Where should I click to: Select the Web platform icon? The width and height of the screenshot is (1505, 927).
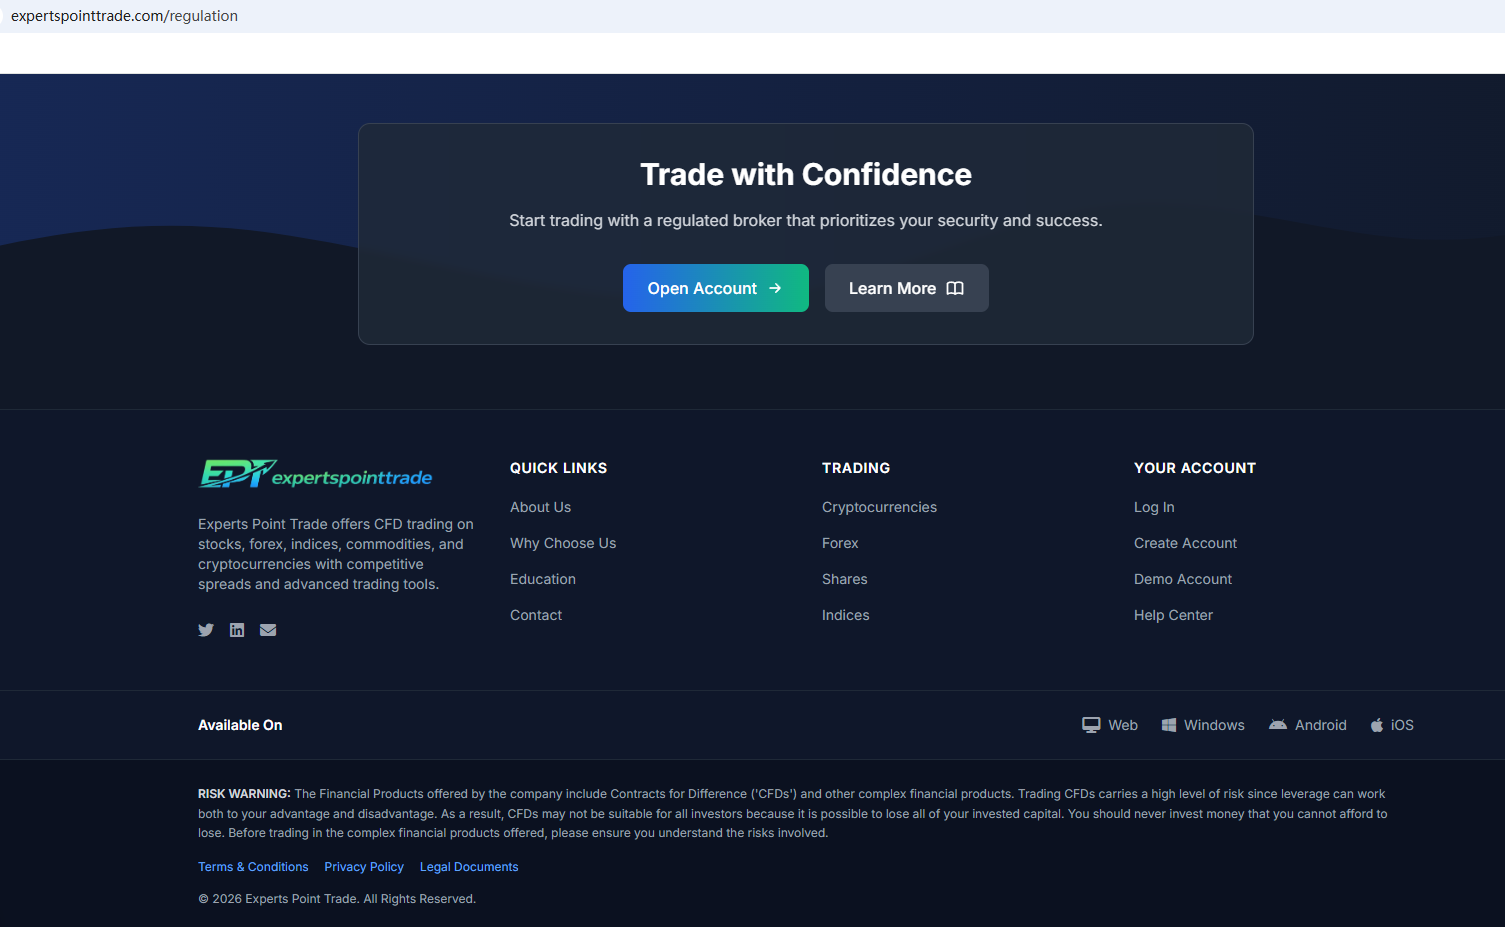tap(1091, 725)
